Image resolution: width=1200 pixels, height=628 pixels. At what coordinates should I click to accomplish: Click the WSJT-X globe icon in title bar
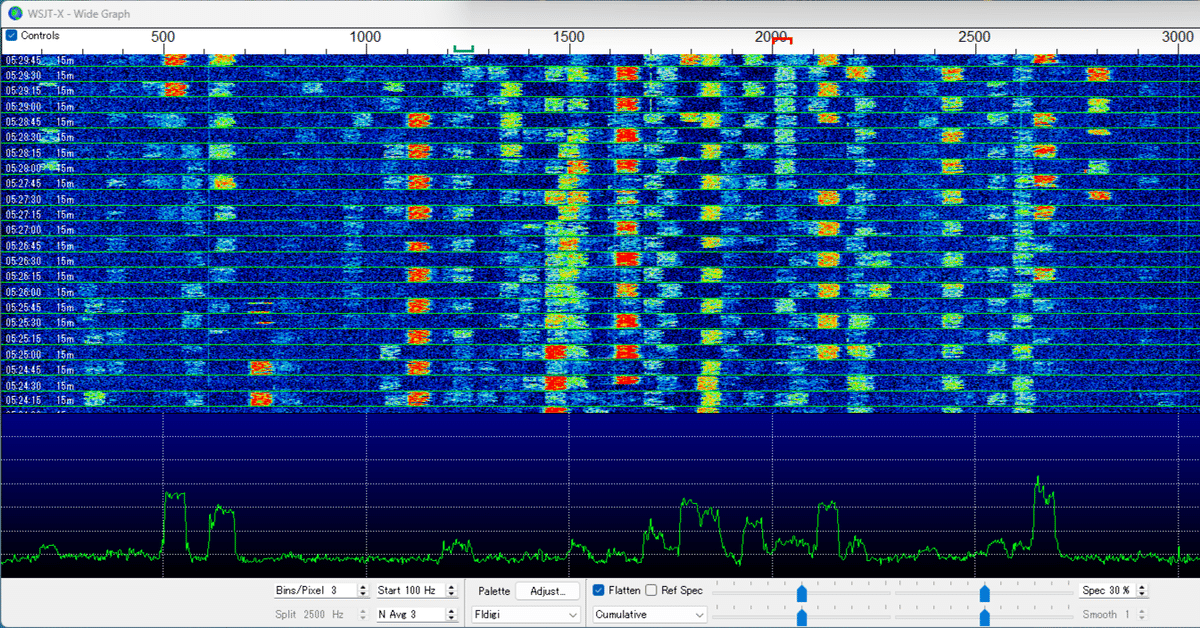tap(15, 14)
